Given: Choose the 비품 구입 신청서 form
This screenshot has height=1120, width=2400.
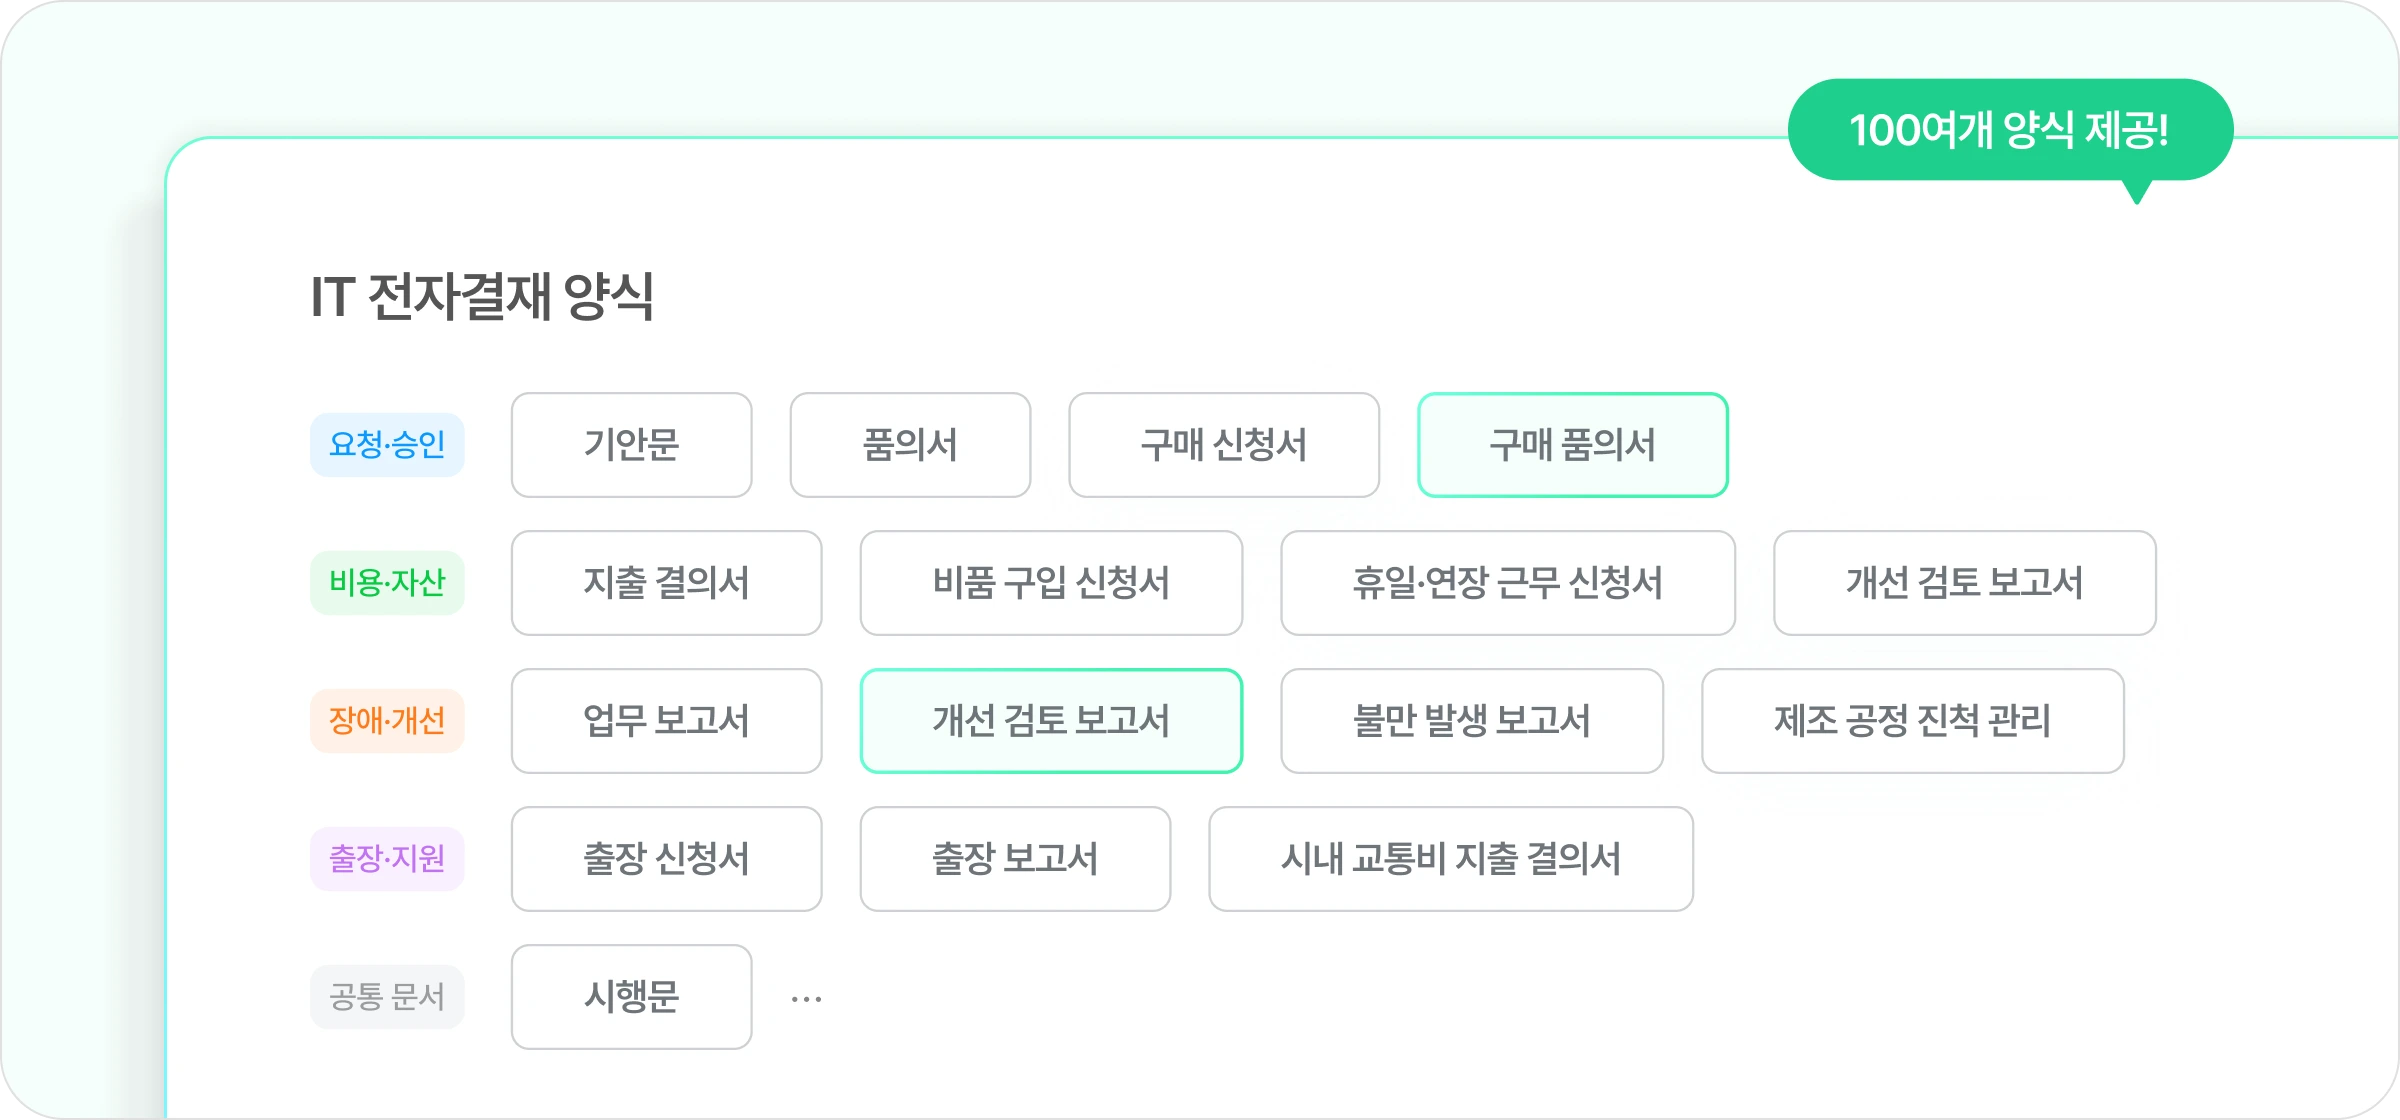Looking at the screenshot, I should coord(1050,583).
